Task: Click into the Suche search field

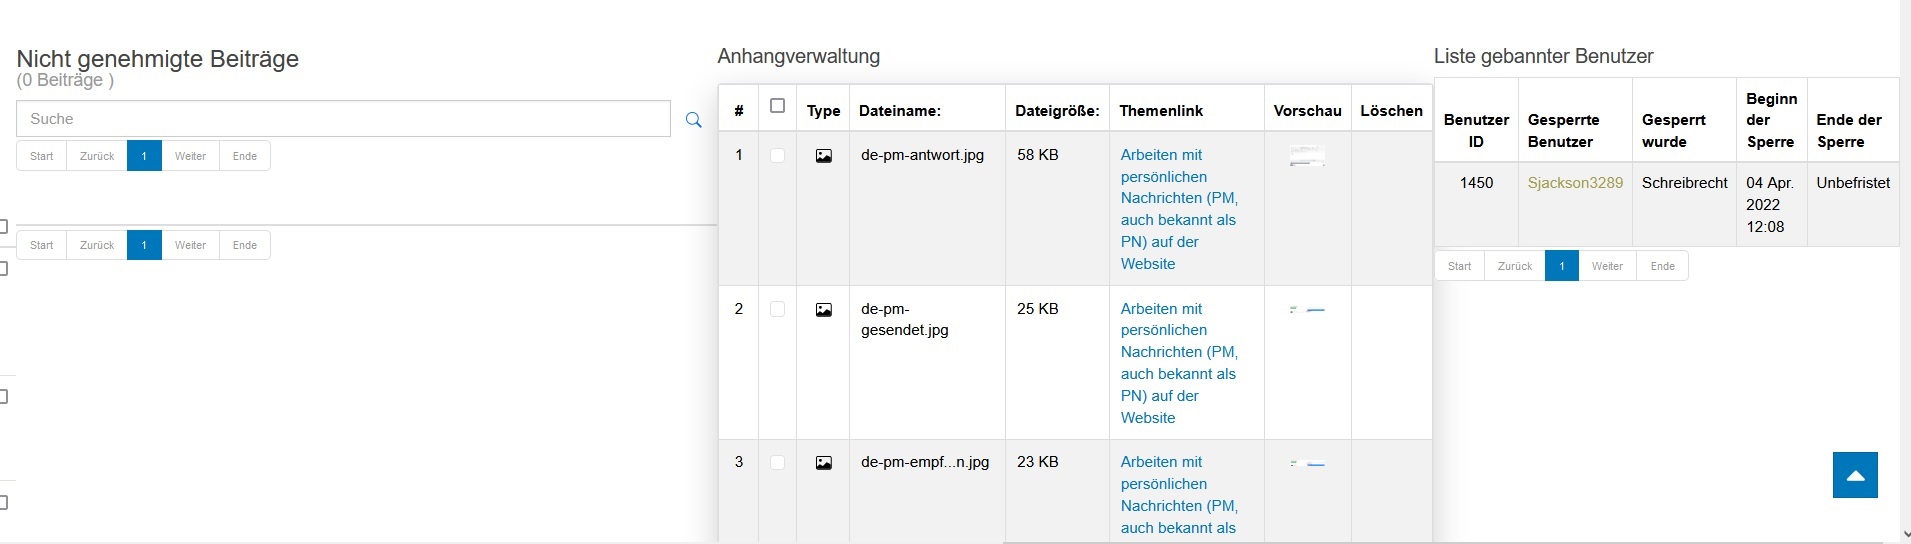Action: point(343,119)
